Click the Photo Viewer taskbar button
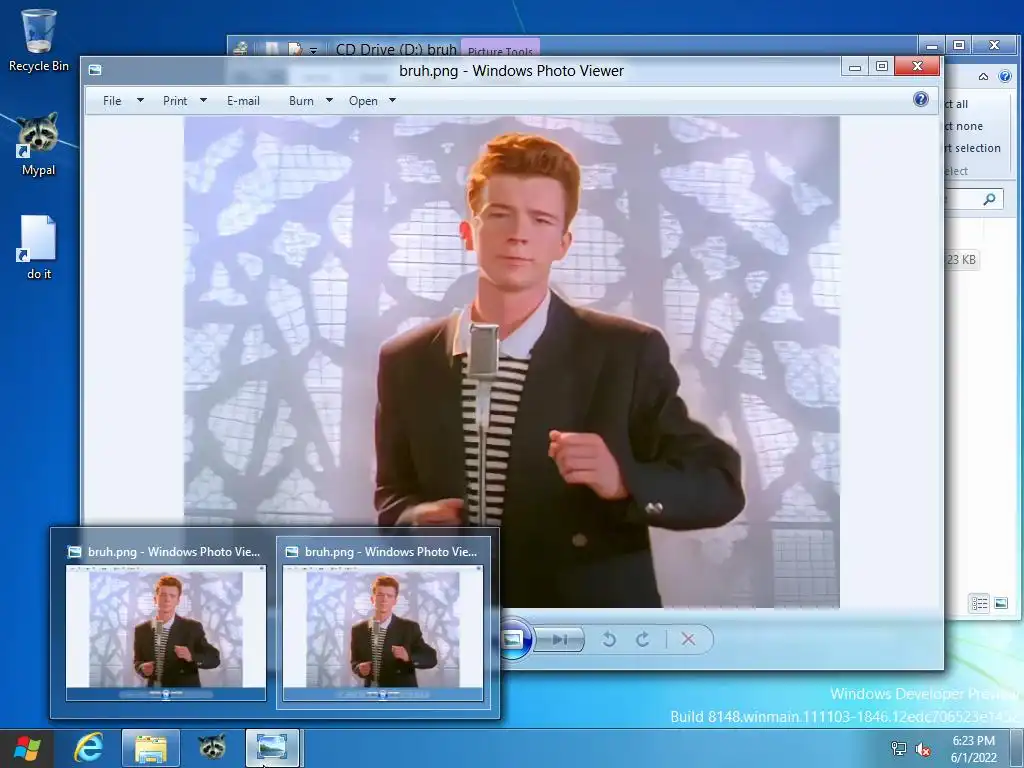 pyautogui.click(x=272, y=748)
